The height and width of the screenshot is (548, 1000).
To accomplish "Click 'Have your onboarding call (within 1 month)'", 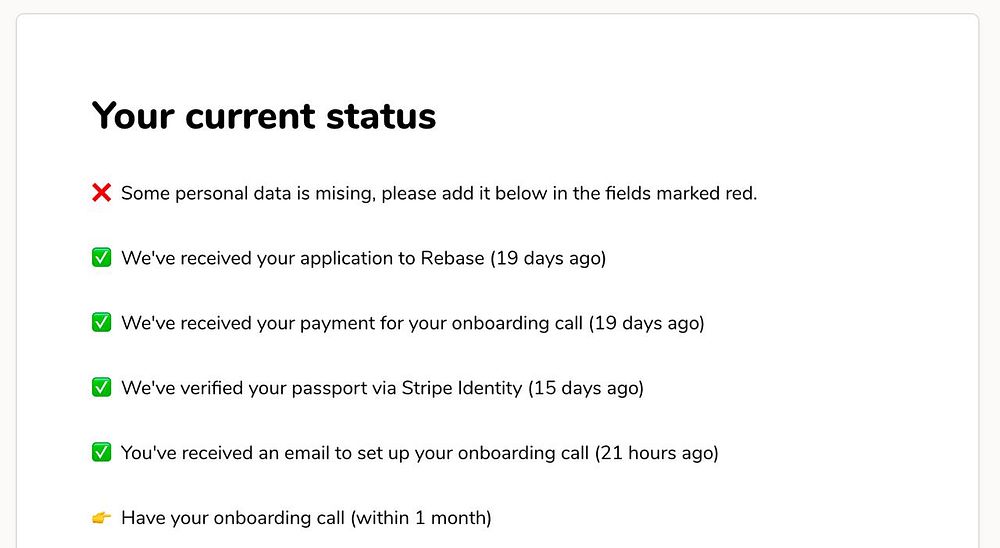I will pos(306,518).
